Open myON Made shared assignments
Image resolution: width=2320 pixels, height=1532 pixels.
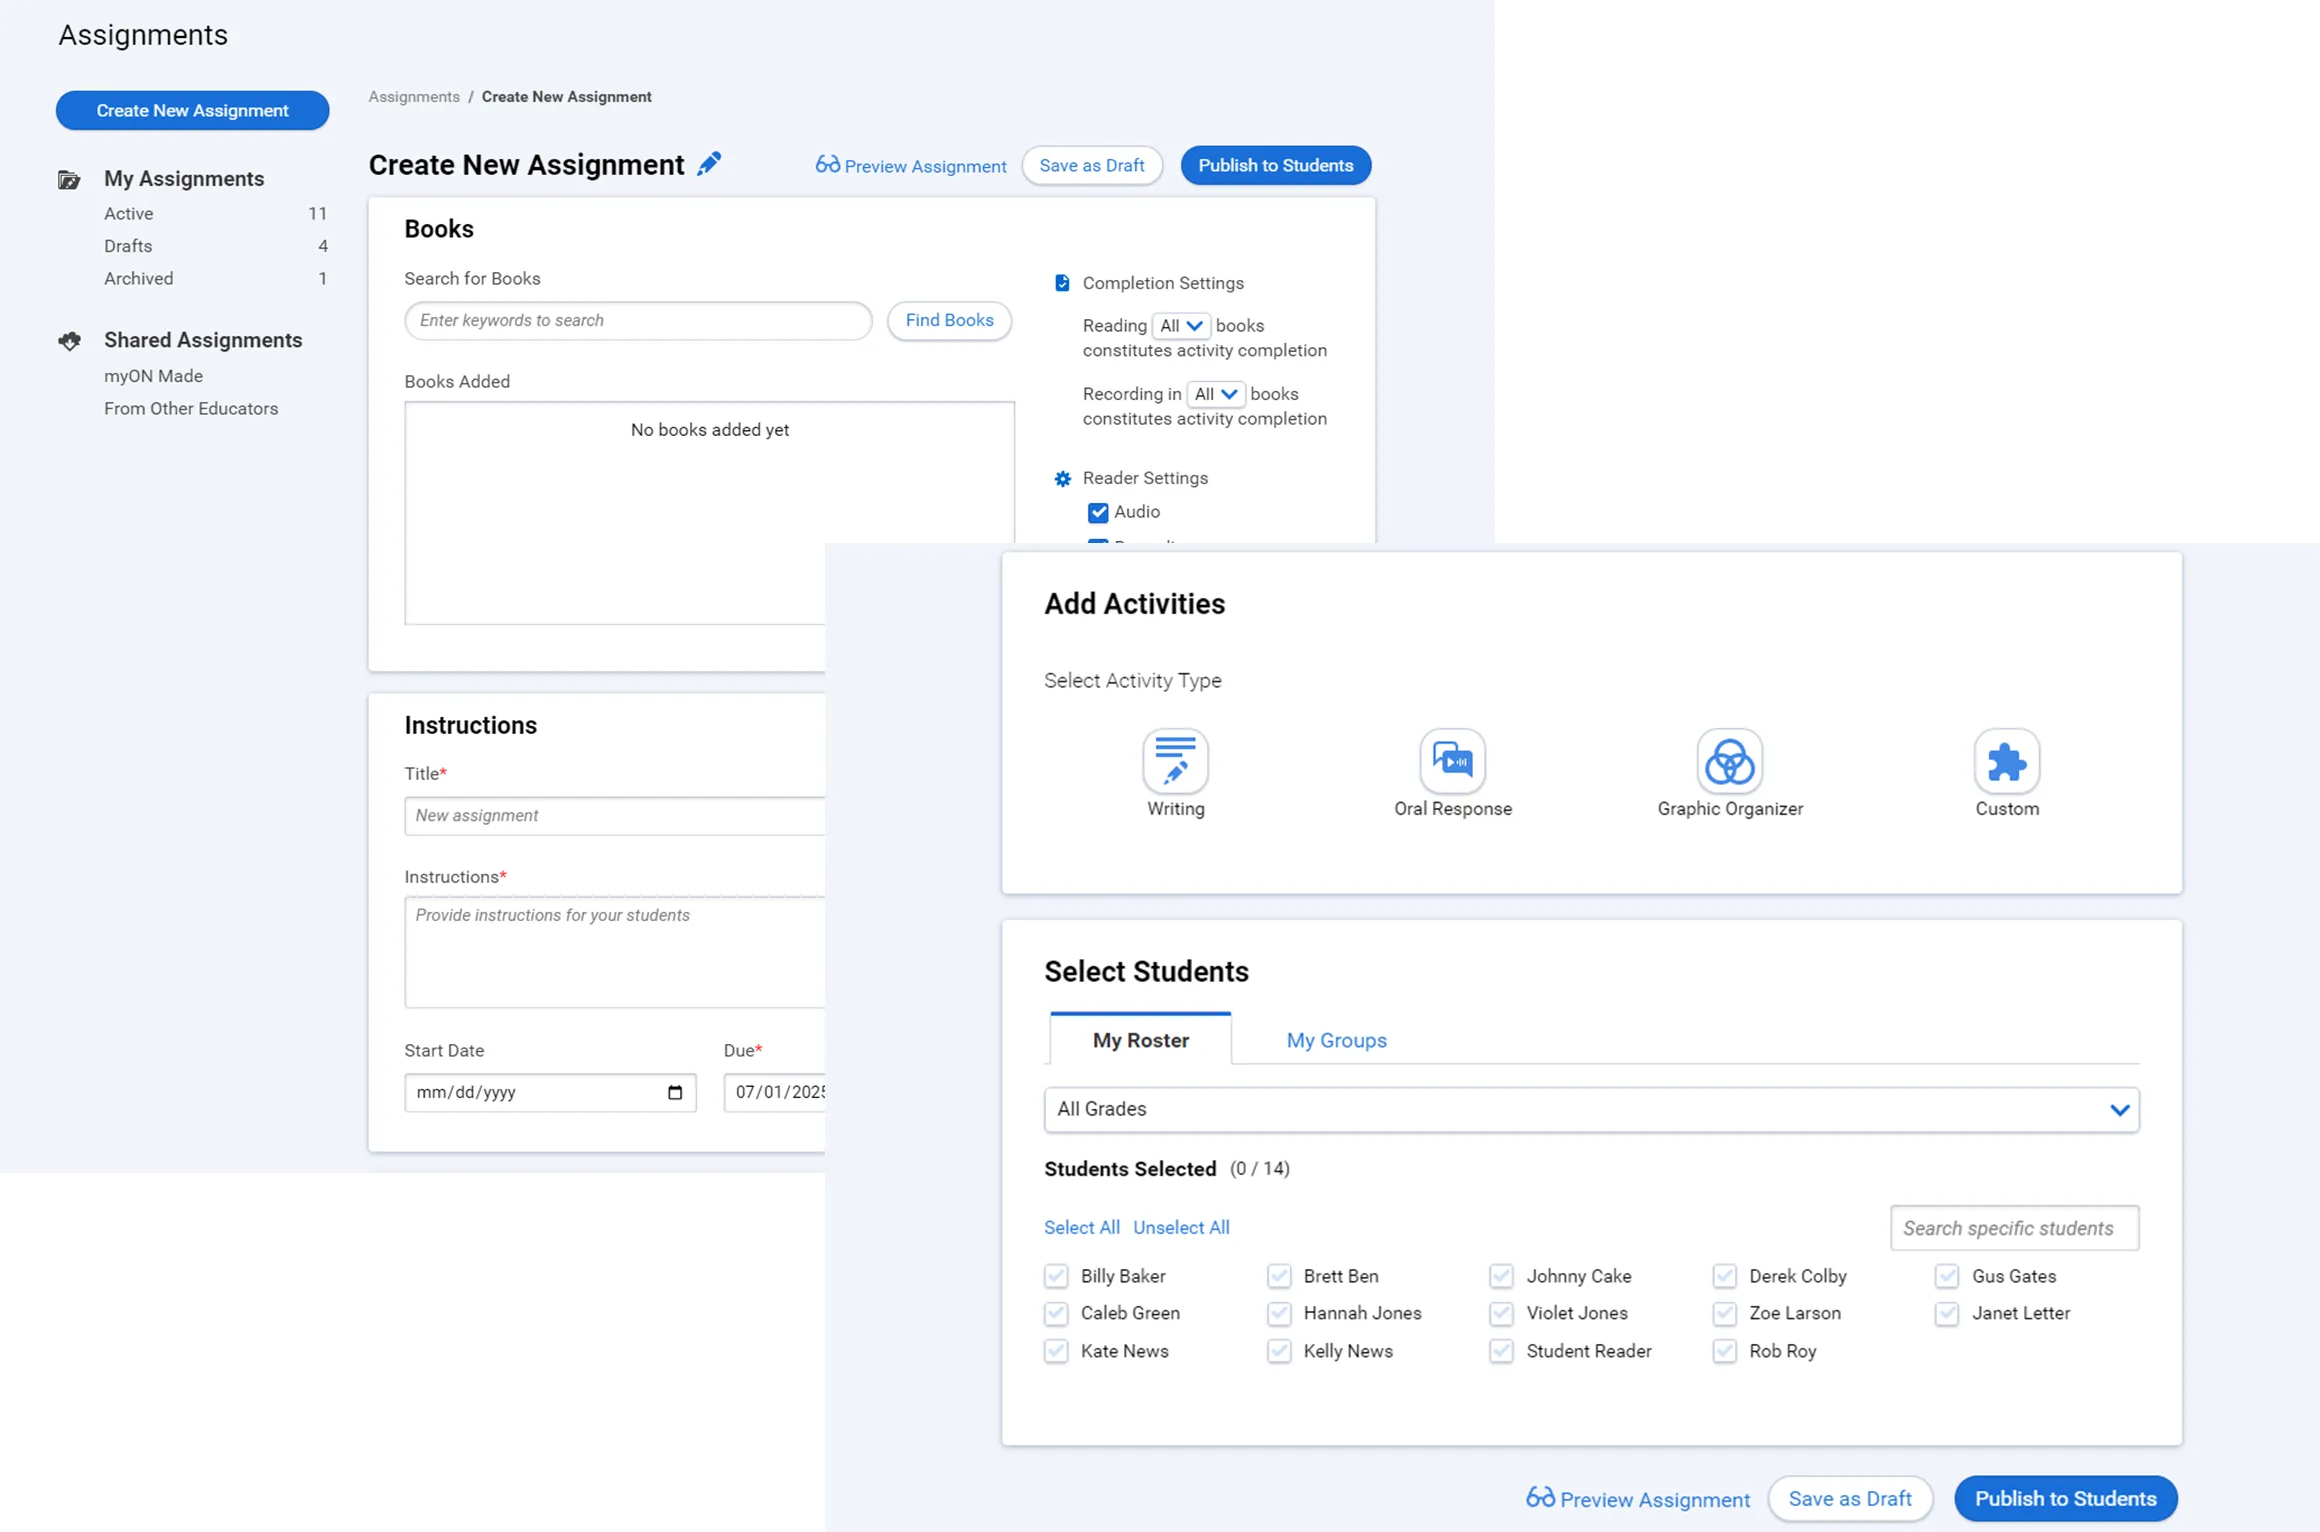pyautogui.click(x=153, y=376)
